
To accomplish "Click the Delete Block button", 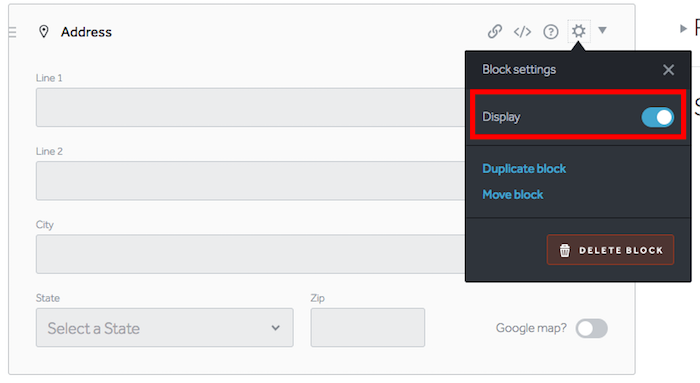I will pyautogui.click(x=610, y=250).
